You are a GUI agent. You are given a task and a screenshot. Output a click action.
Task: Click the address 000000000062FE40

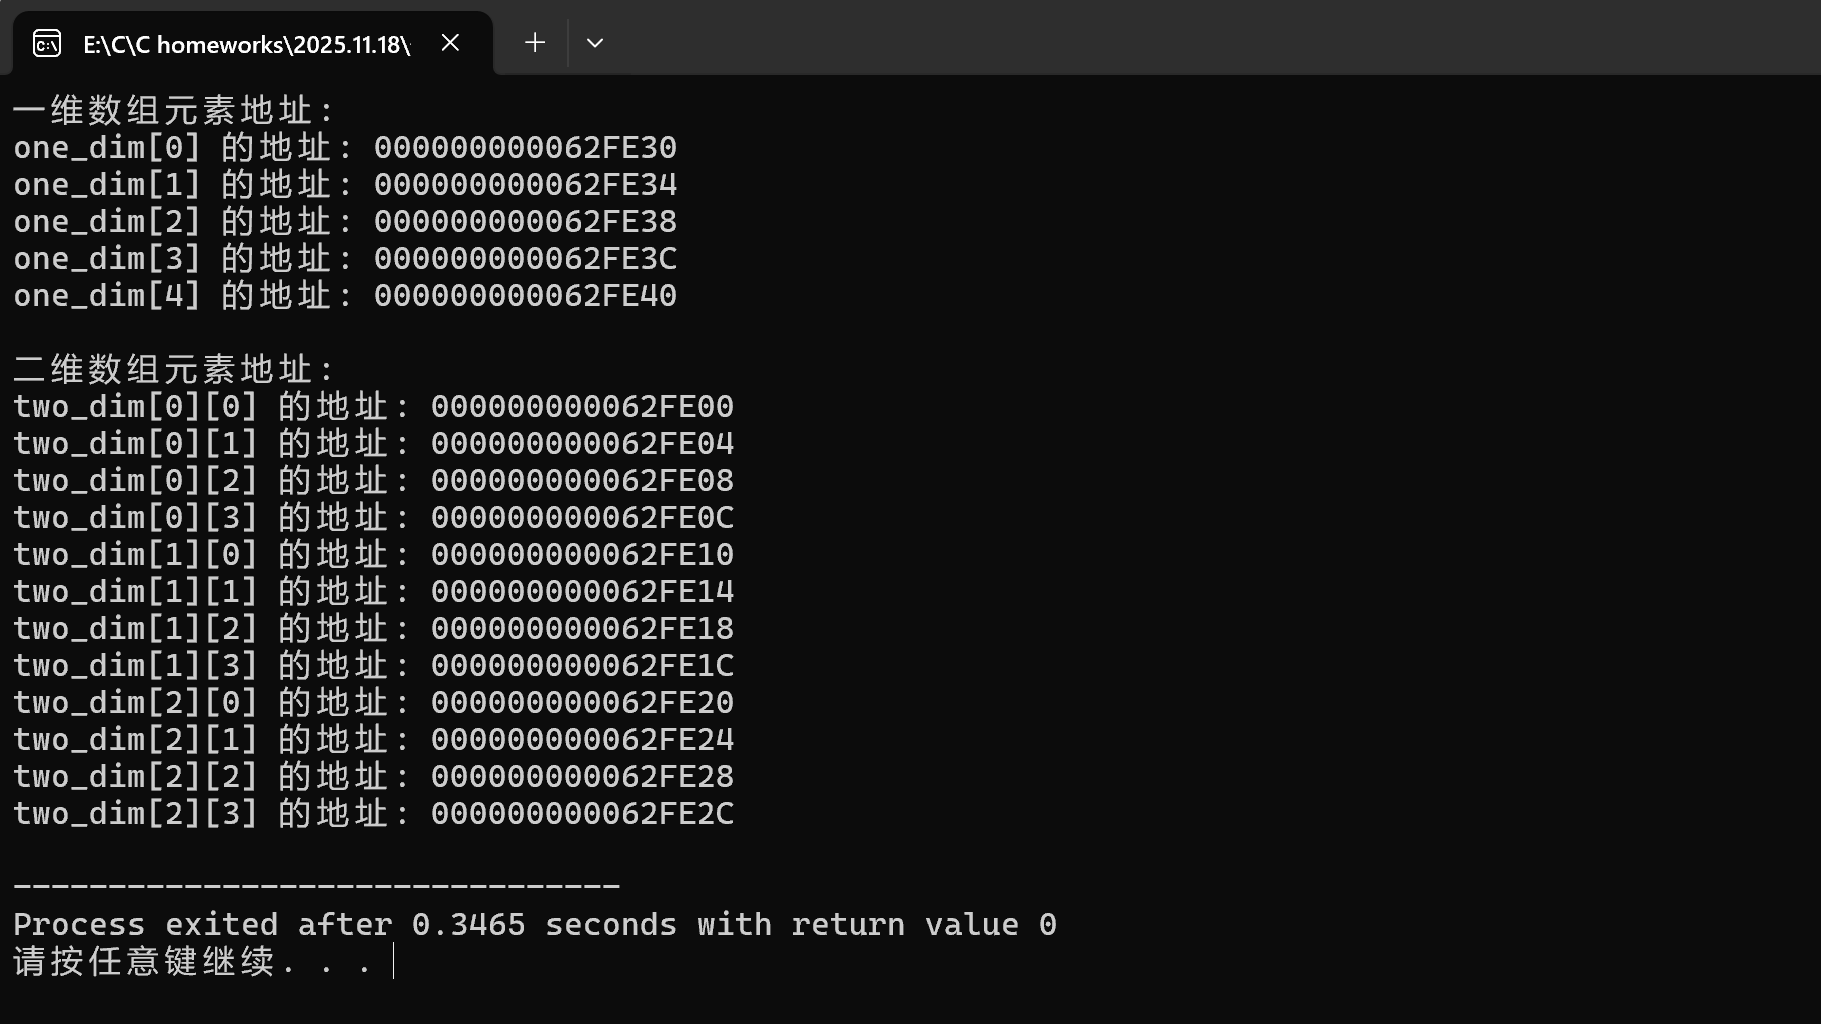tap(526, 296)
